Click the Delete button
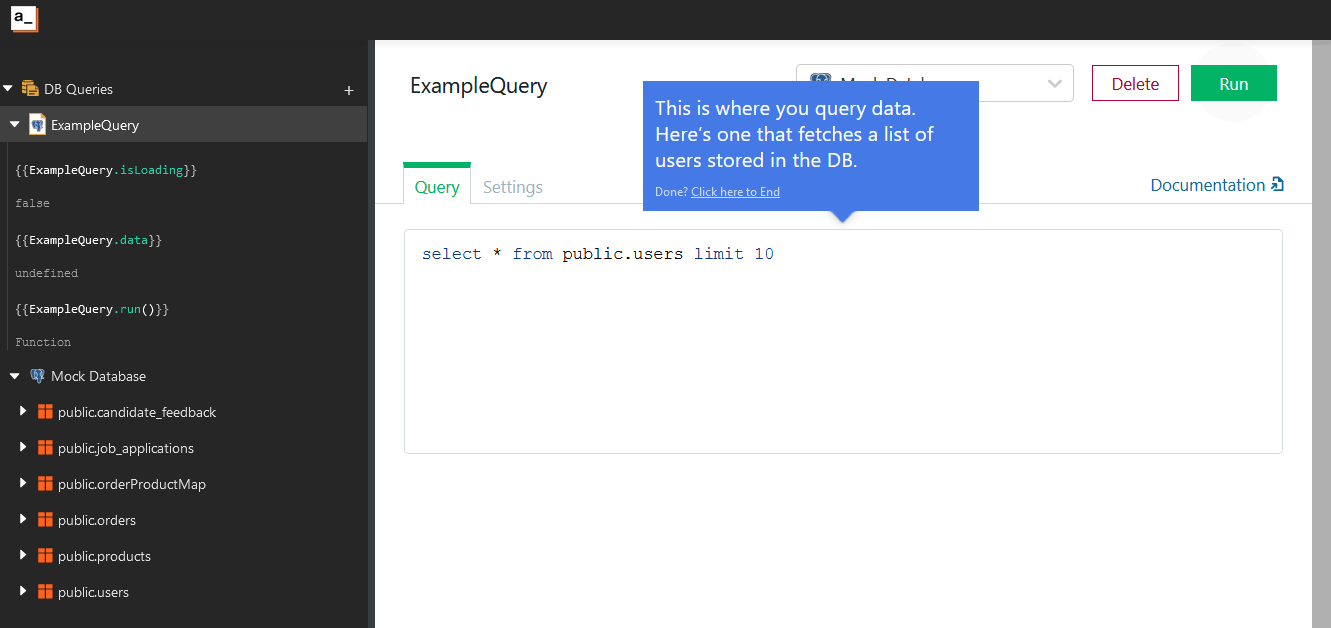This screenshot has height=628, width=1331. (x=1135, y=84)
